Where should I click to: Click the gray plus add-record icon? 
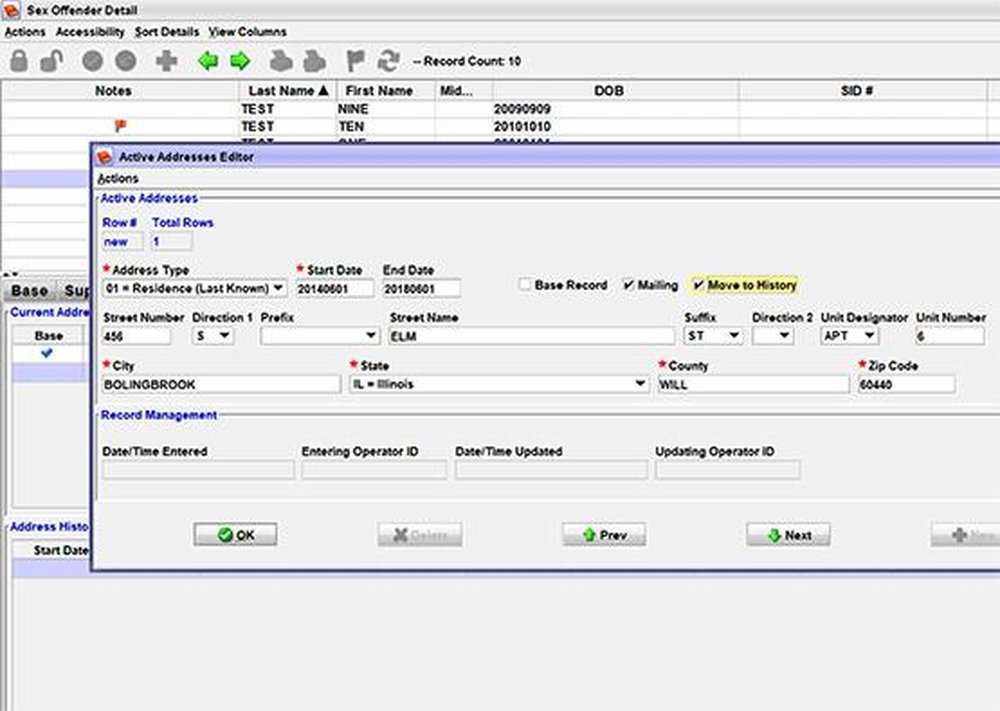166,61
